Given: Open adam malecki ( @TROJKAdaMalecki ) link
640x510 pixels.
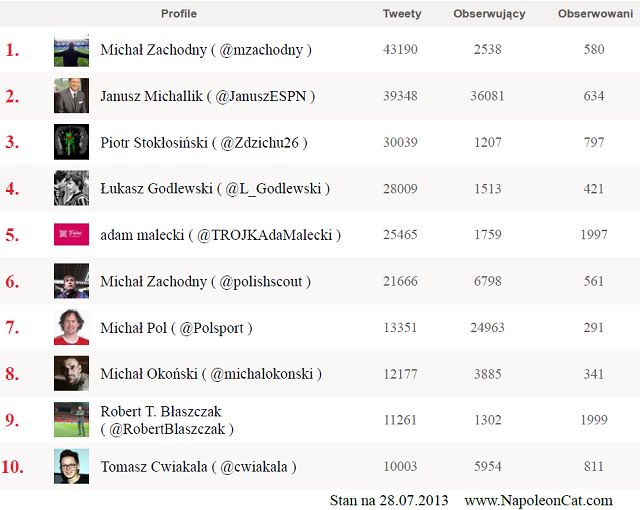Looking at the screenshot, I should [220, 236].
